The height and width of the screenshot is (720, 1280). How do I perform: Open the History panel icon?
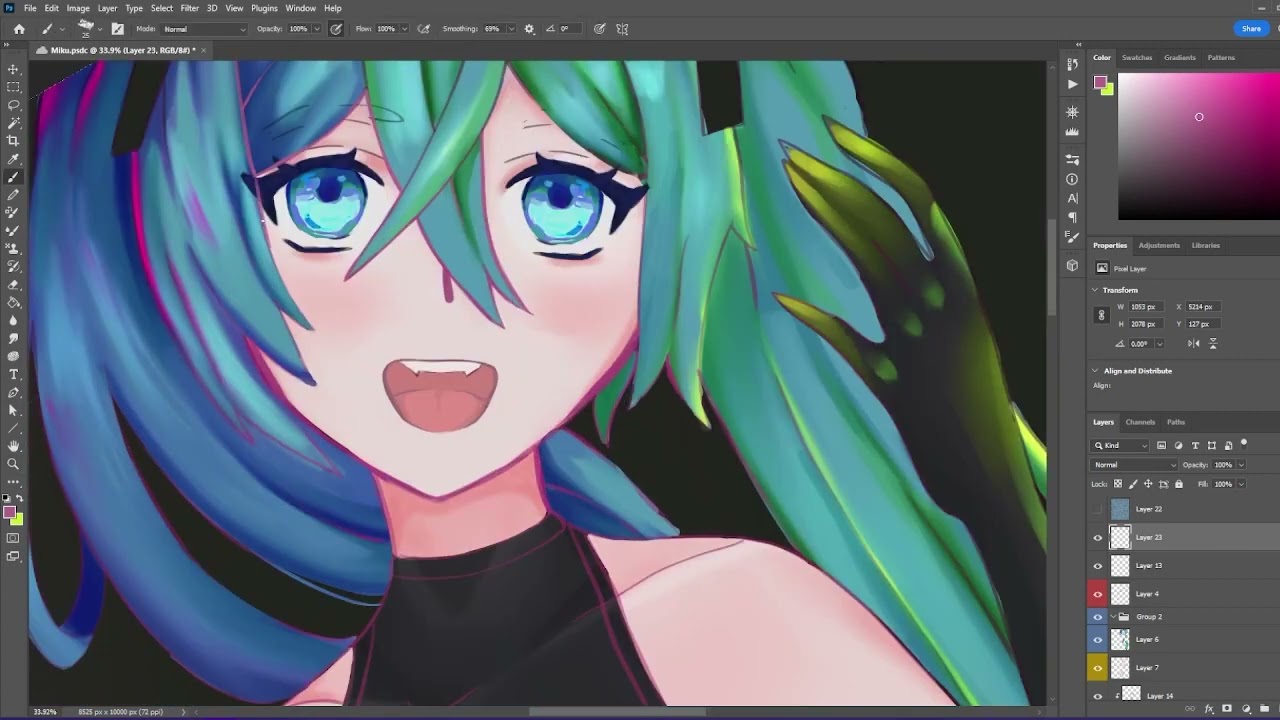point(1072,65)
